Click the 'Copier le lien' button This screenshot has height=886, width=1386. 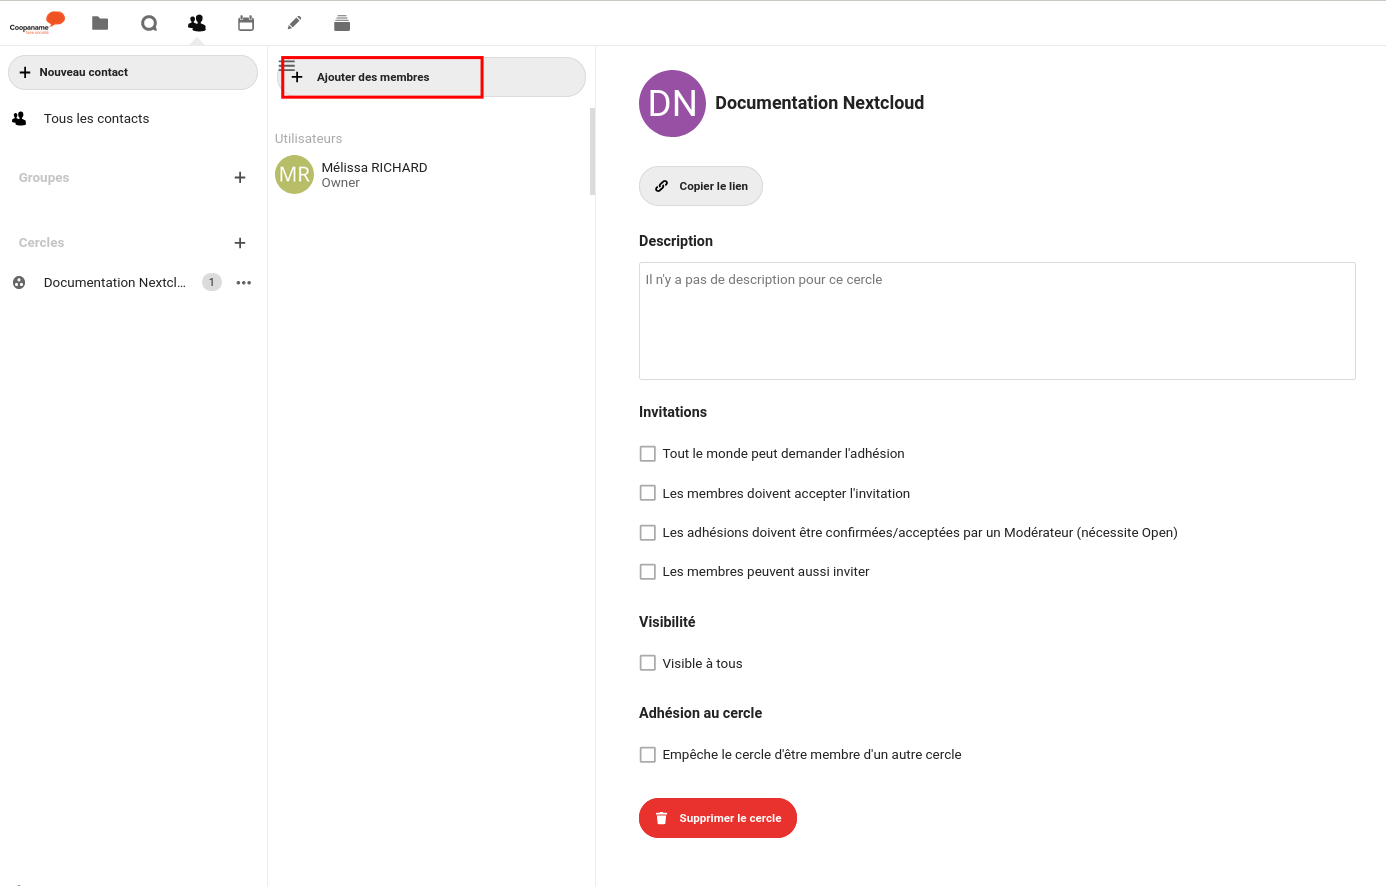click(x=701, y=186)
